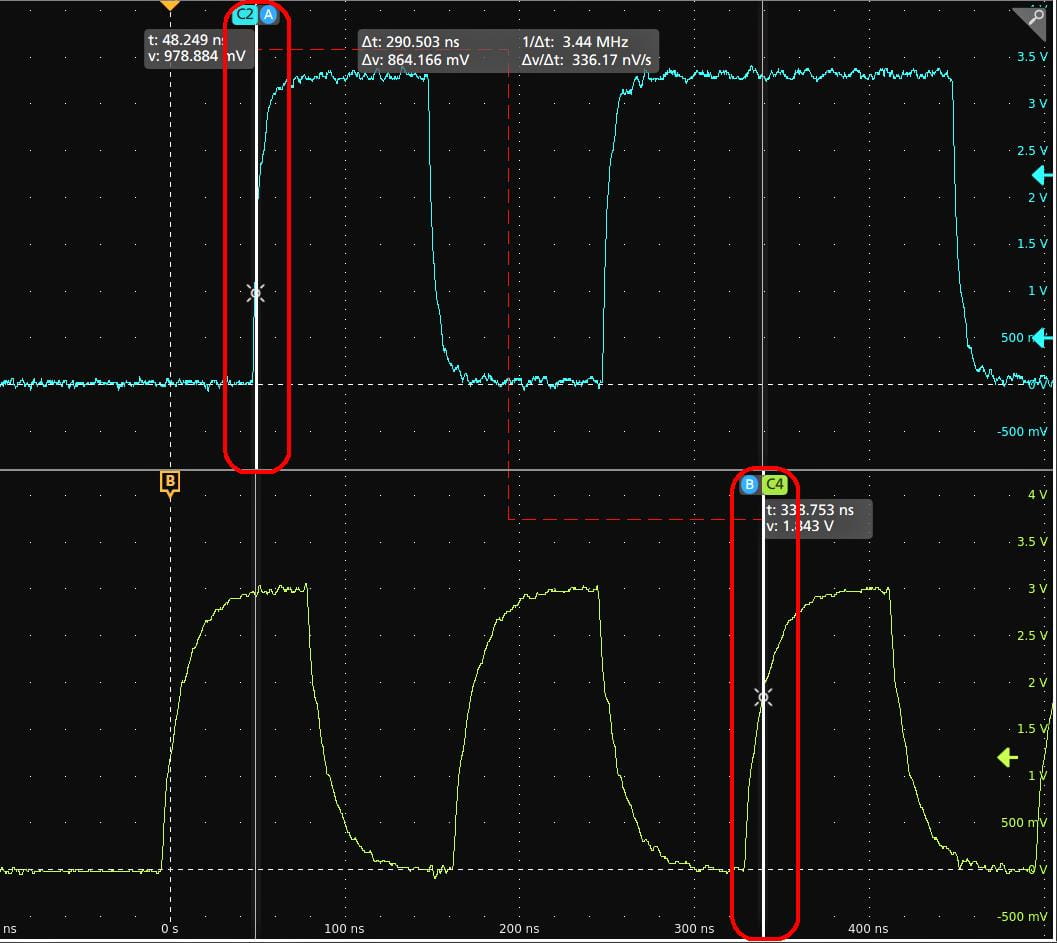Screen dimensions: 1057x943
Task: Click cursor B crosshair on yellow waveform
Action: [763, 698]
